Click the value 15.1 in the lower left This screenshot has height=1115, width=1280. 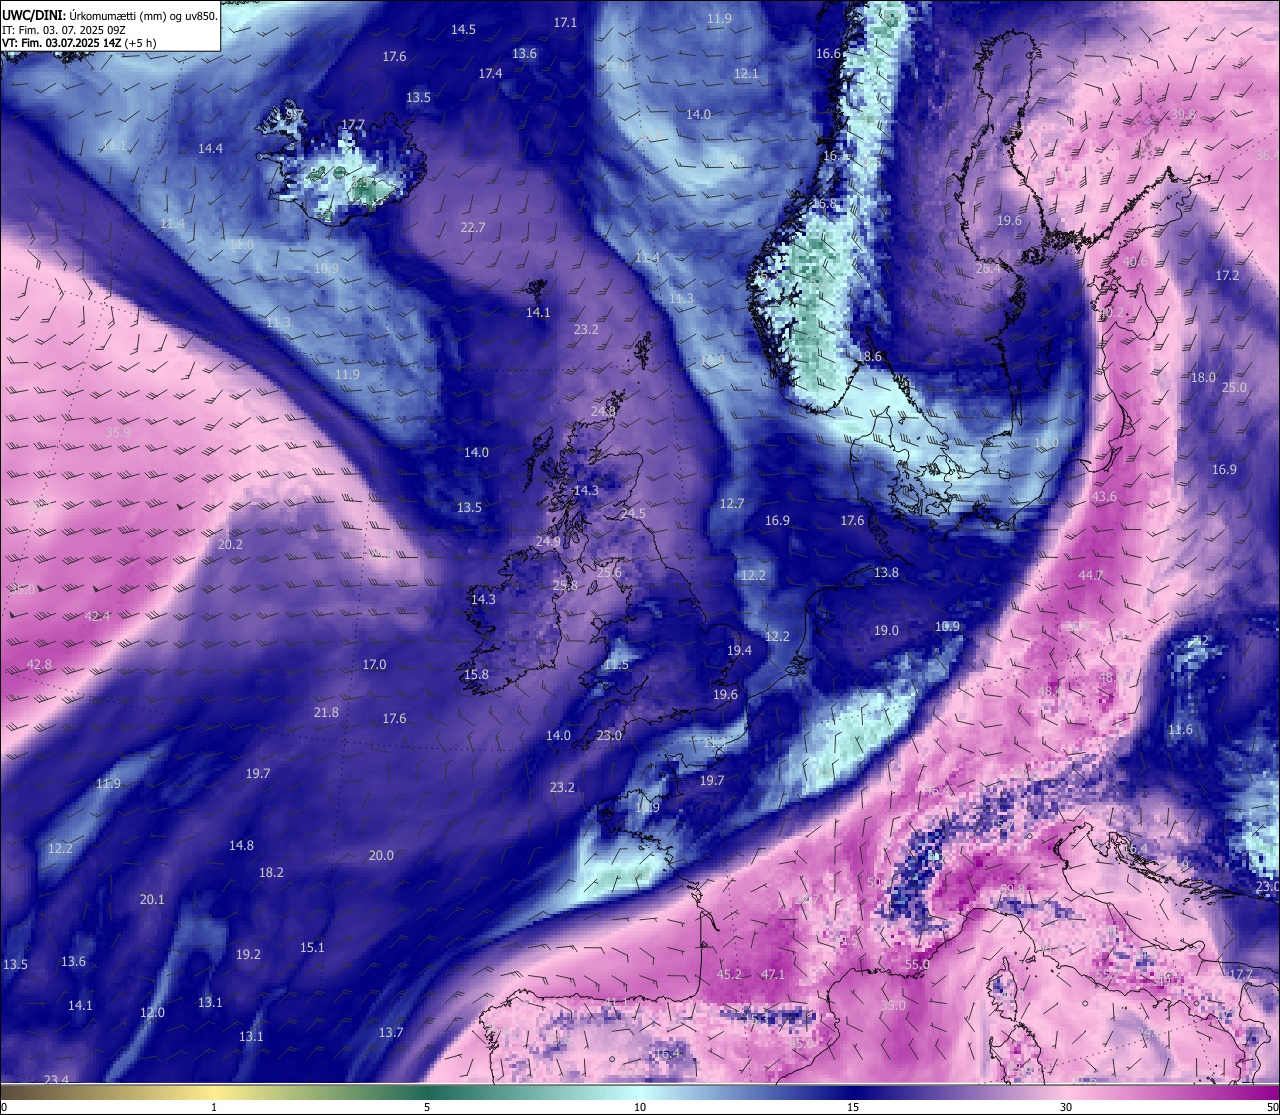(312, 947)
